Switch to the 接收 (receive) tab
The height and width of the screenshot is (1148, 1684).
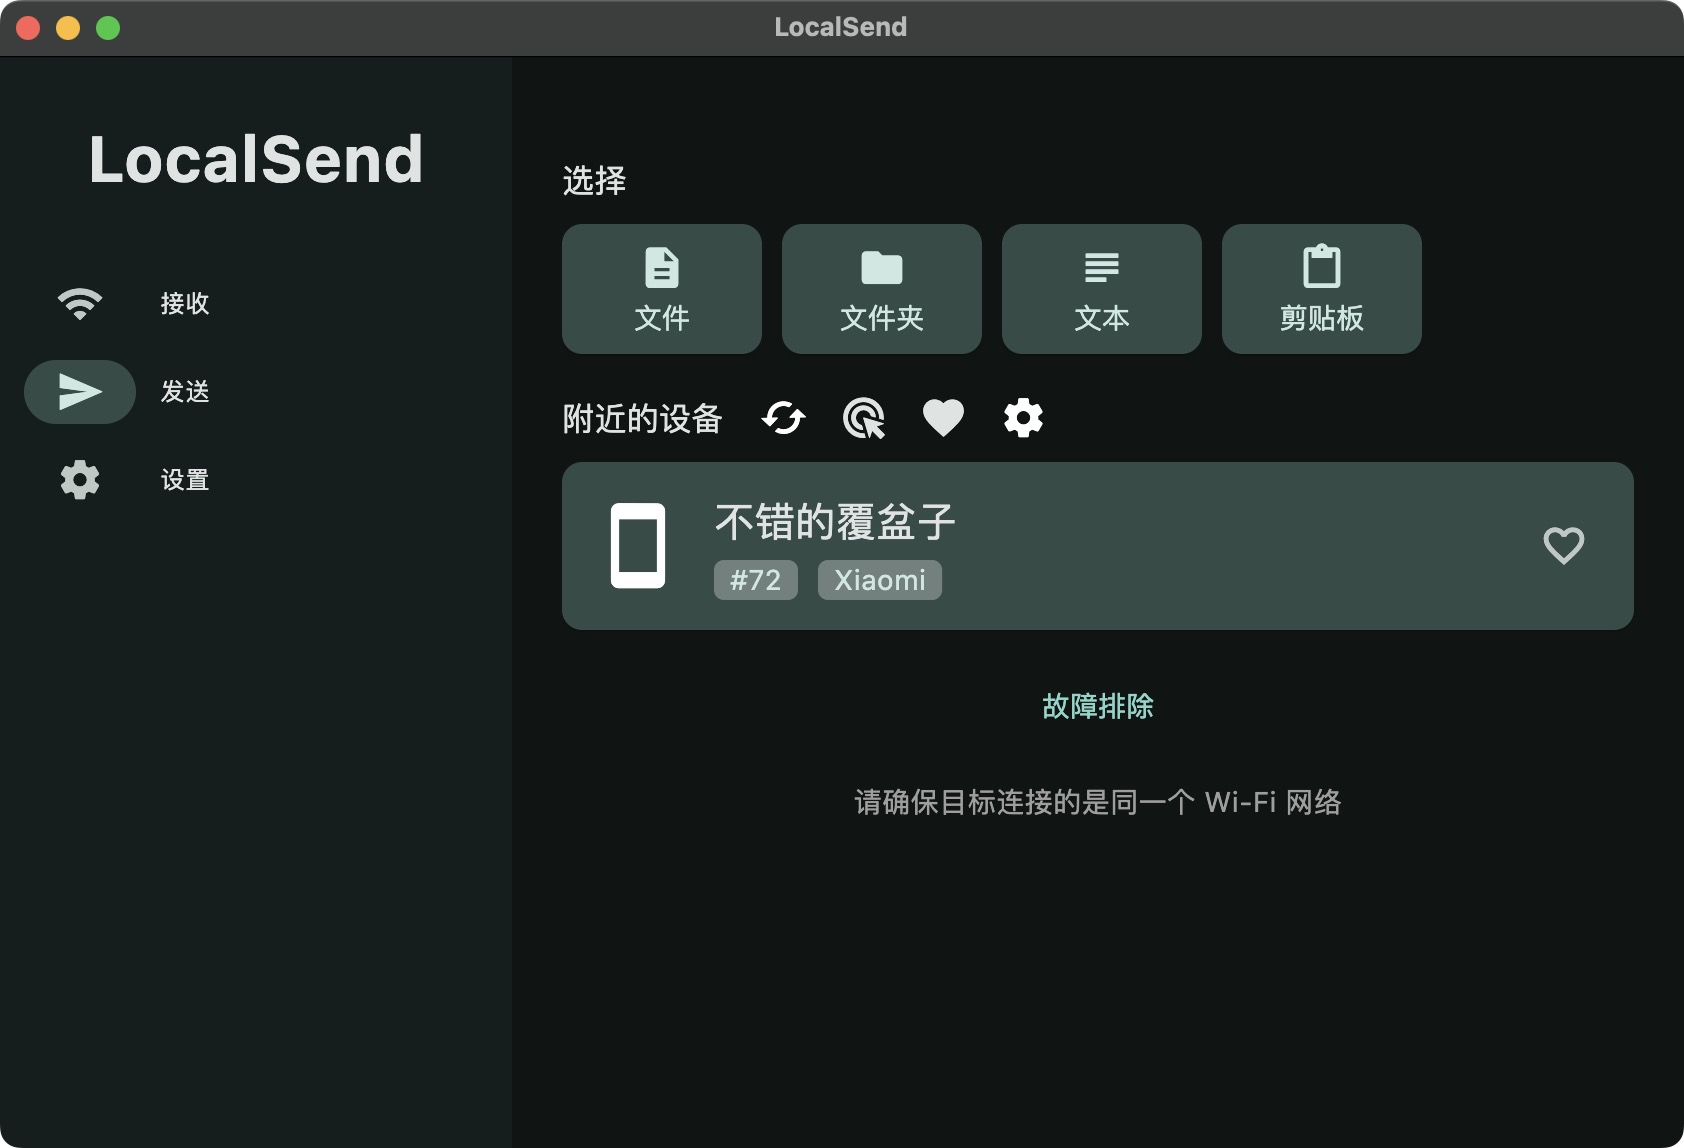(x=184, y=303)
